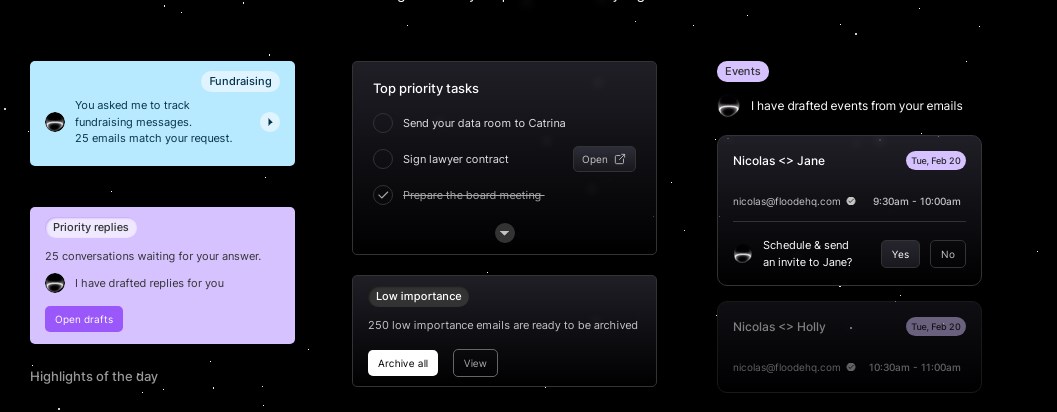Open the Nicolas <> Holly event card

coord(849,347)
